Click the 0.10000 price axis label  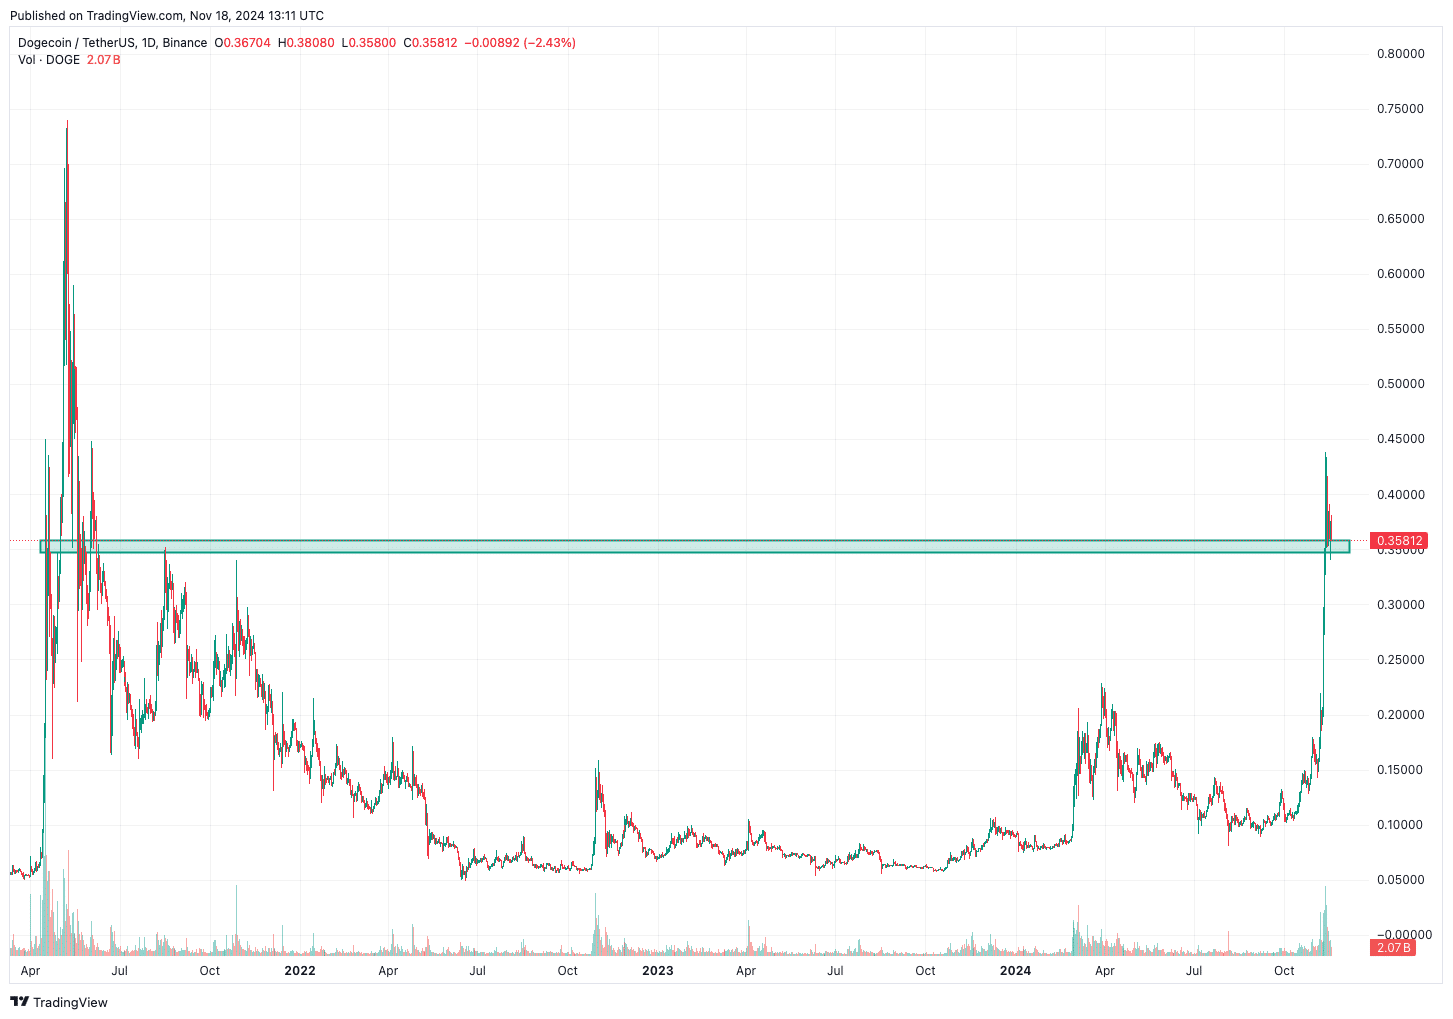[x=1400, y=824]
